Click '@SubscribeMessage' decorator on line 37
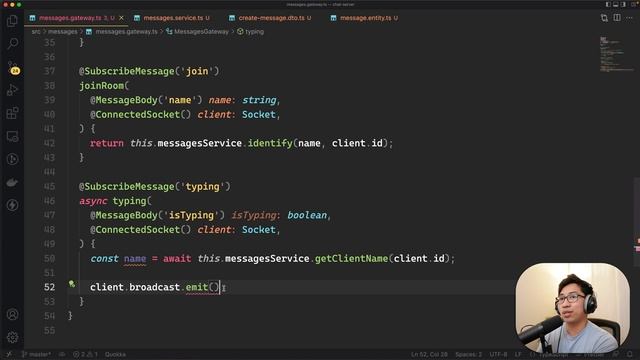Screen dimensions: 640x360 point(127,71)
